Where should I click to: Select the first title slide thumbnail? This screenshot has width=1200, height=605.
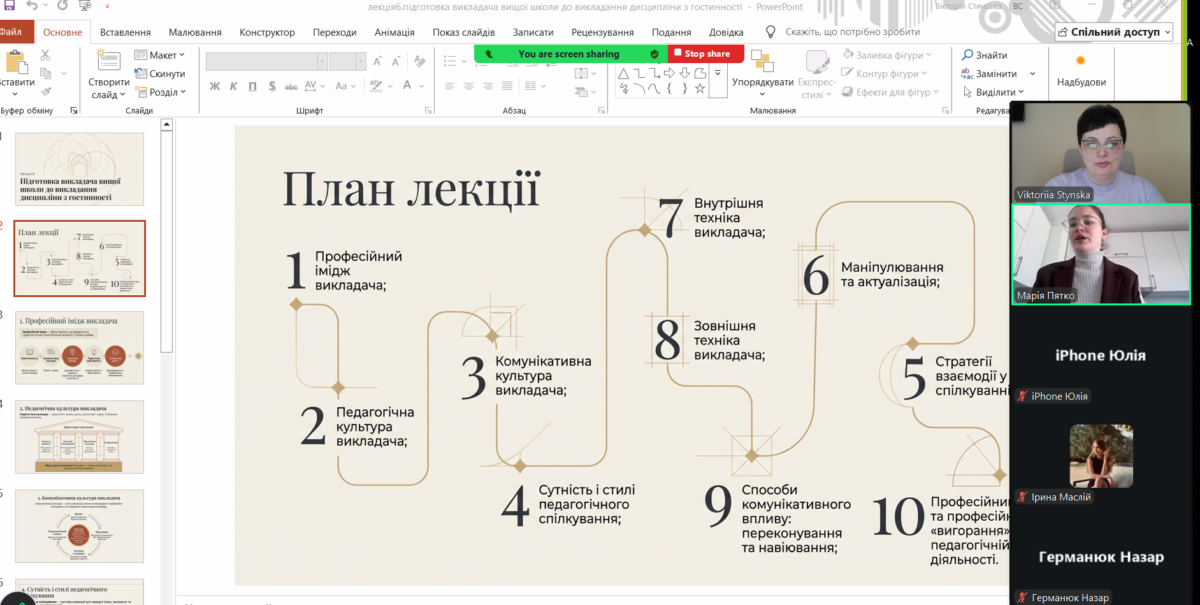coord(79,169)
